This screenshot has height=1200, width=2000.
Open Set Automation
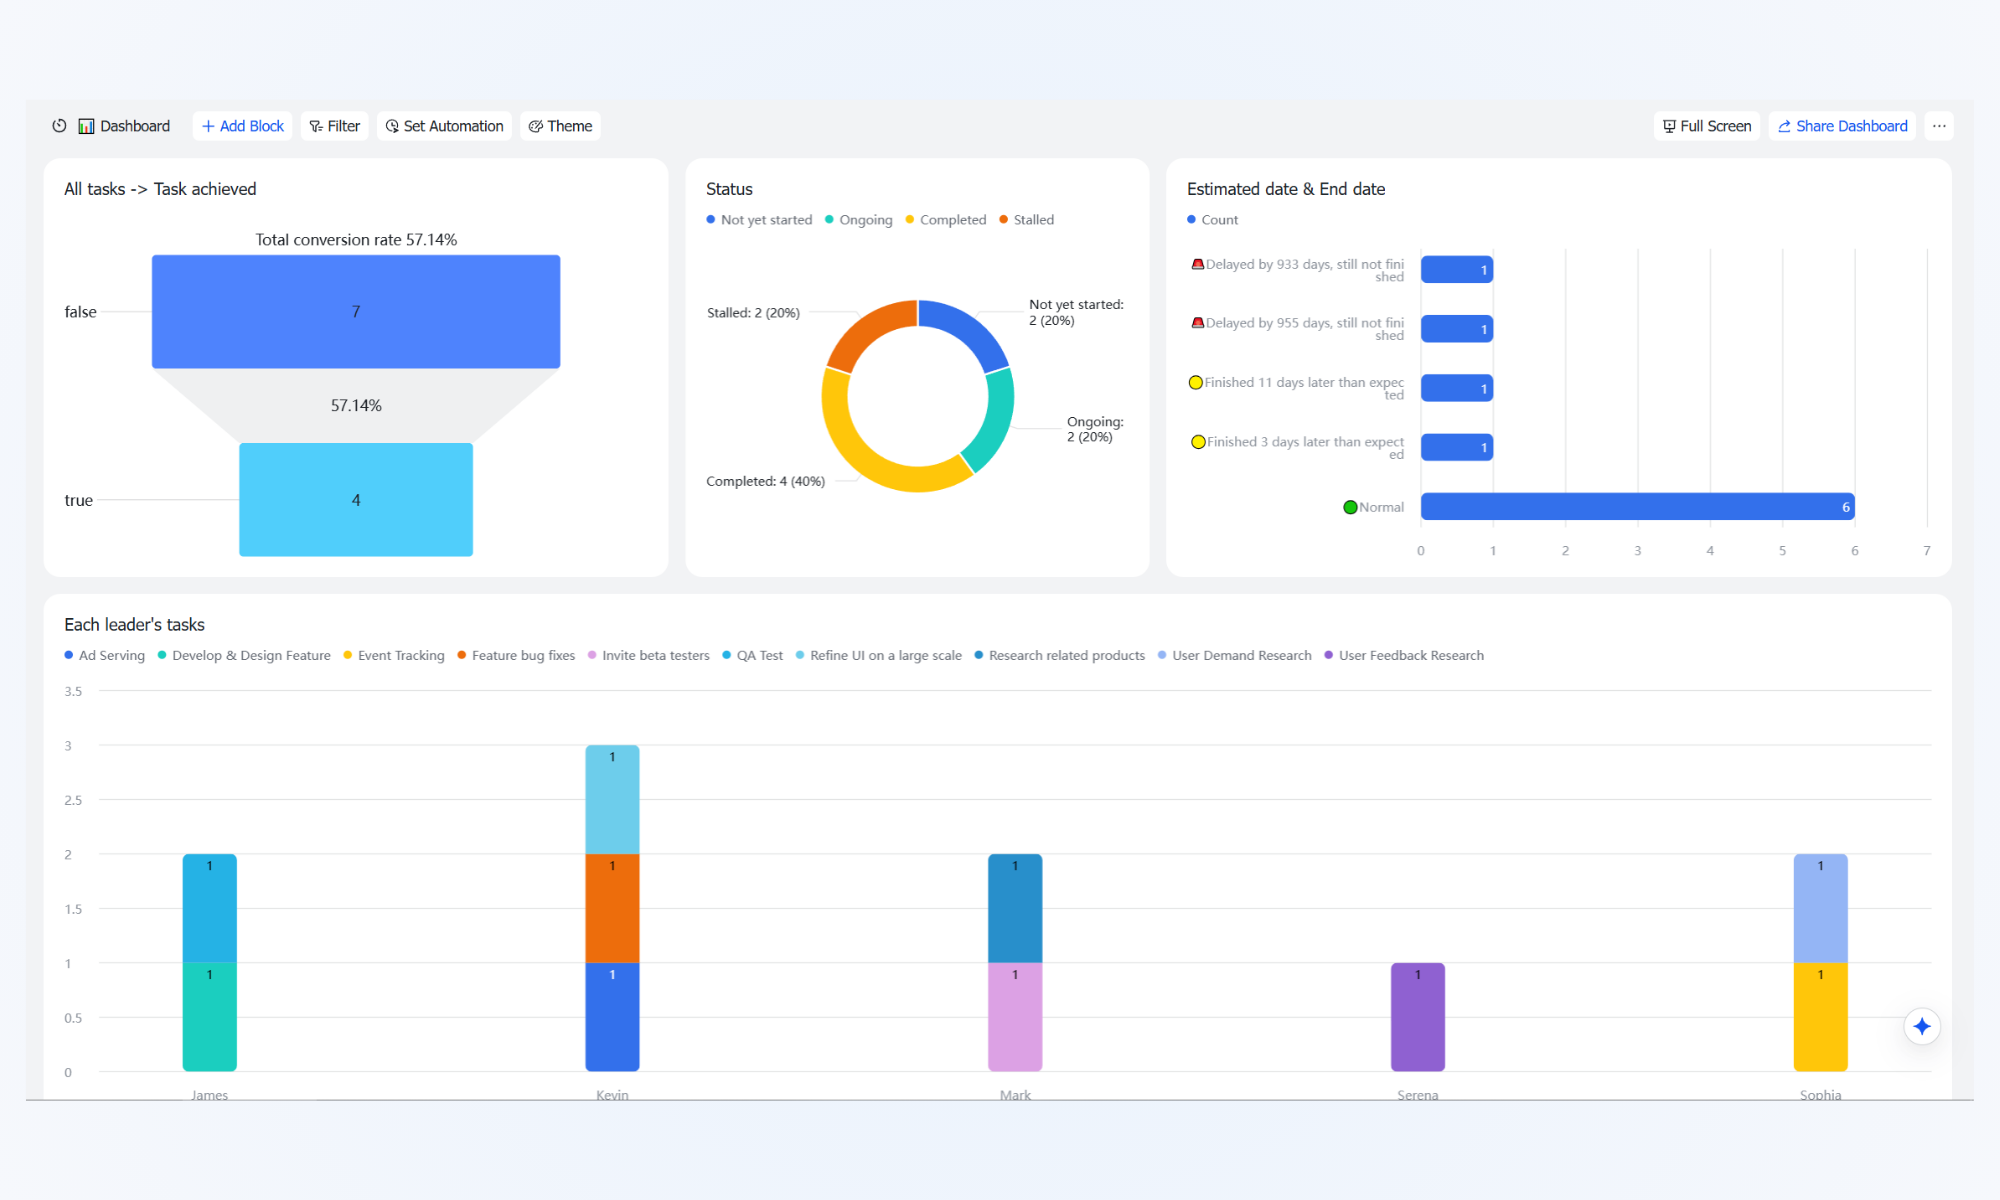[x=444, y=126]
